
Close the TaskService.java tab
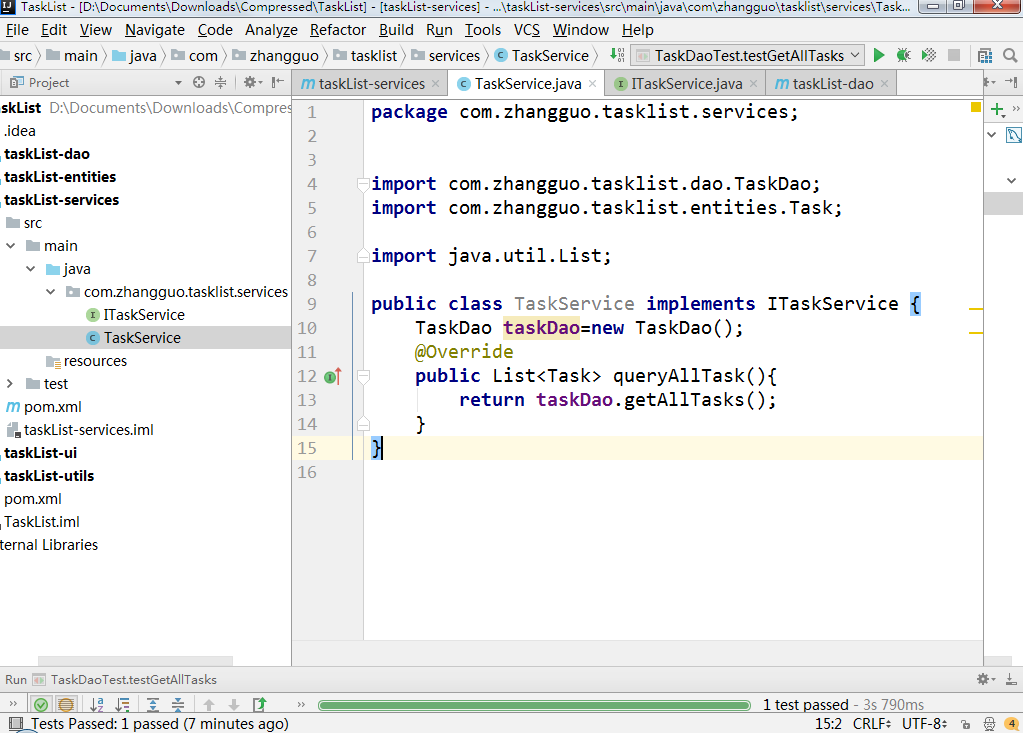click(x=592, y=83)
